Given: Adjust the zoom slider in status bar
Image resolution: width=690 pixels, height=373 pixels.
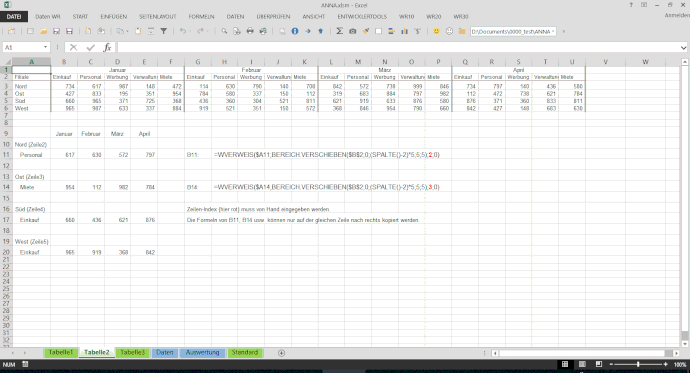Looking at the screenshot, I should tap(638, 364).
